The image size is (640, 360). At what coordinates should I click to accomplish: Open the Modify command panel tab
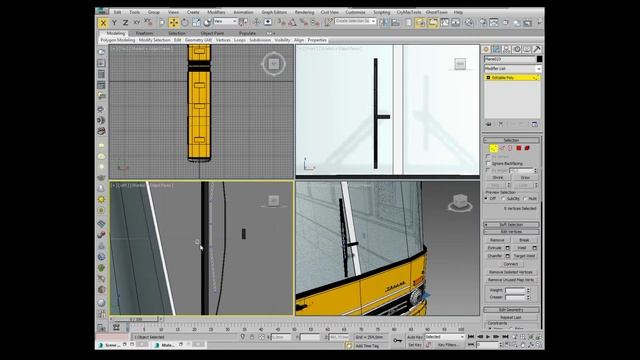(x=496, y=49)
